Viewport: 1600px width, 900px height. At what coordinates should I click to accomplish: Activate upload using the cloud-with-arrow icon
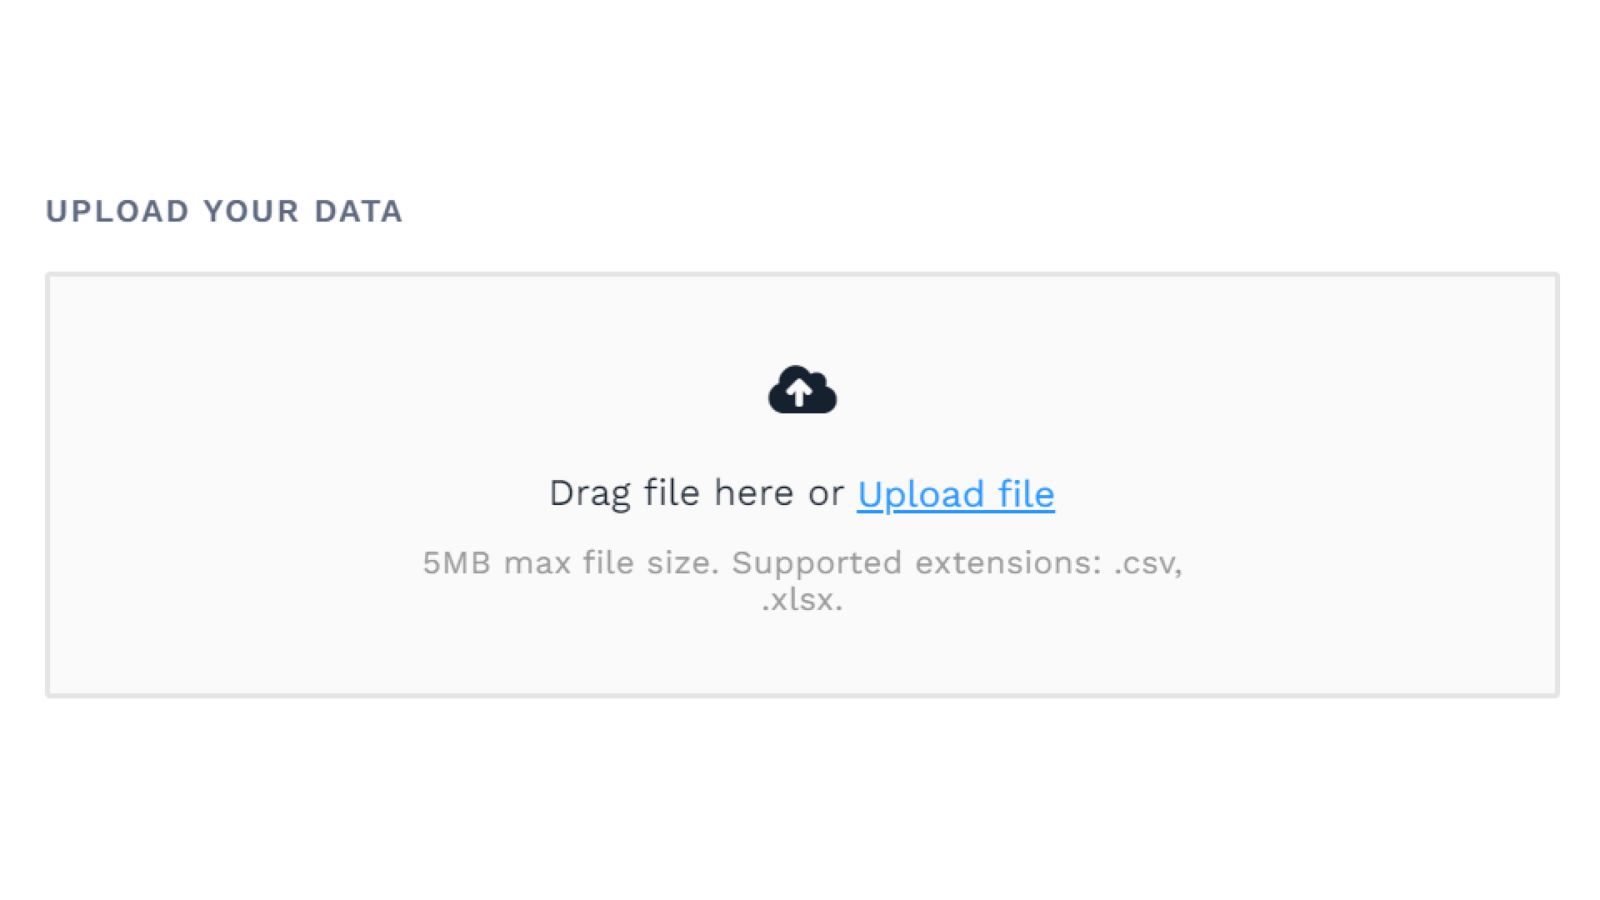click(801, 389)
